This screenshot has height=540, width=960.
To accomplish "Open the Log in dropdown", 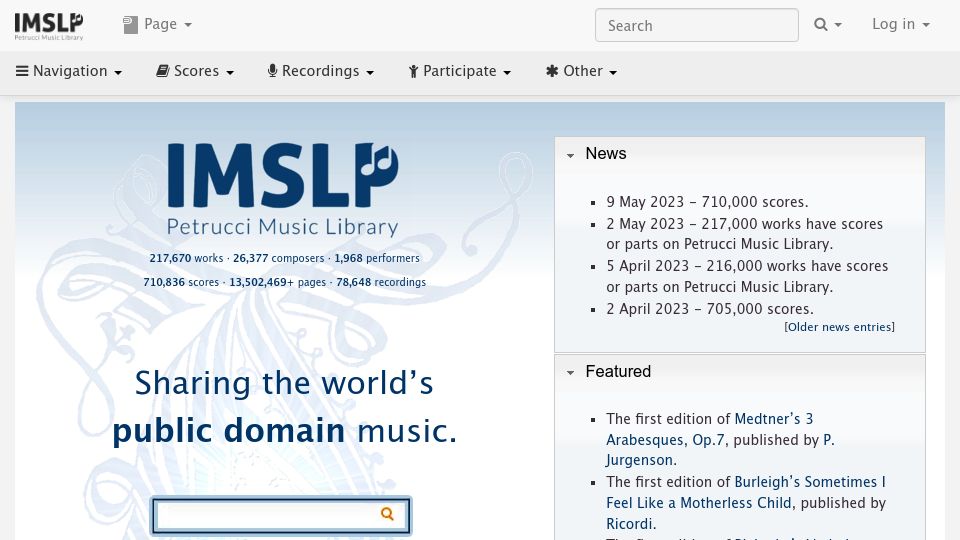I will 901,24.
